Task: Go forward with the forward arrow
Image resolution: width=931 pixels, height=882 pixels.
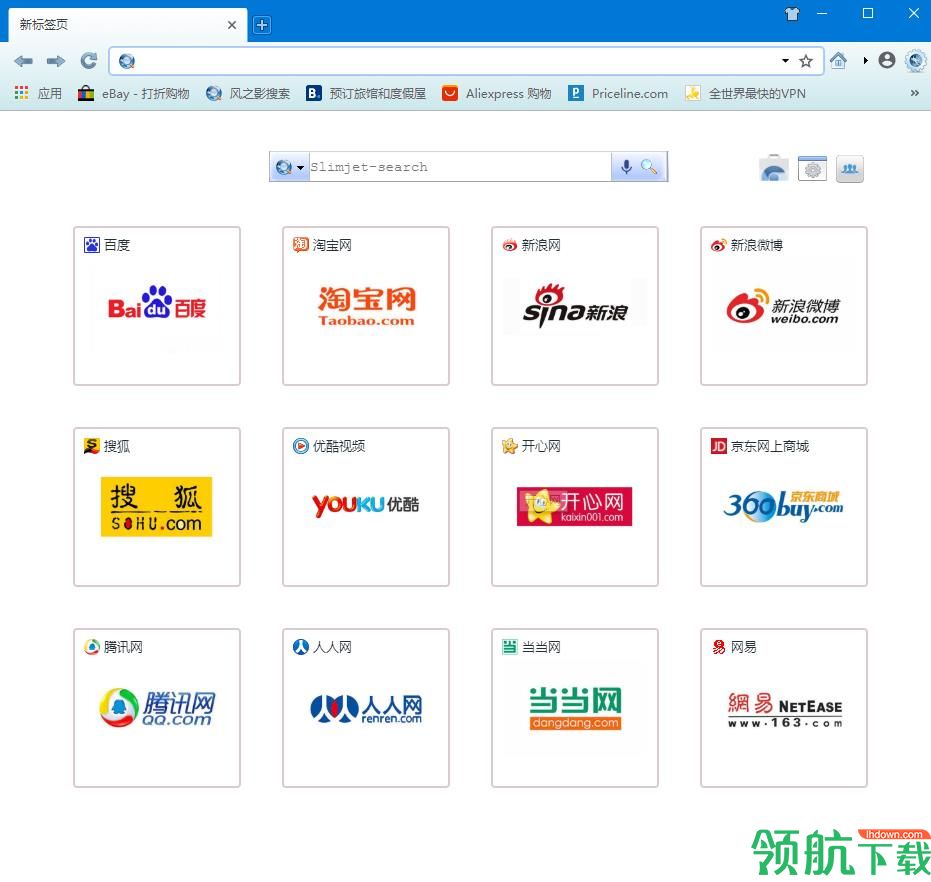Action: (x=56, y=61)
